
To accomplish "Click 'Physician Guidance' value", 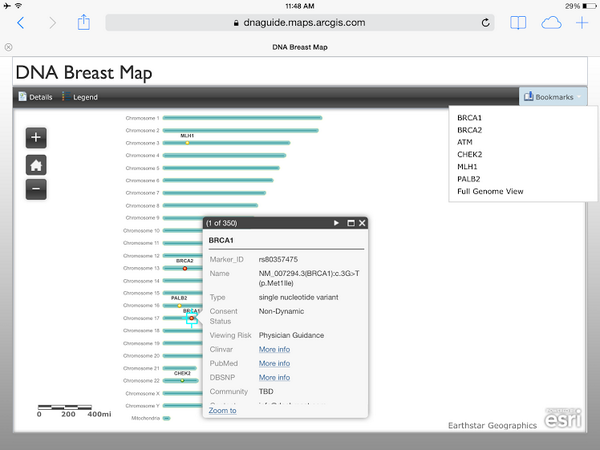I will click(x=291, y=335).
